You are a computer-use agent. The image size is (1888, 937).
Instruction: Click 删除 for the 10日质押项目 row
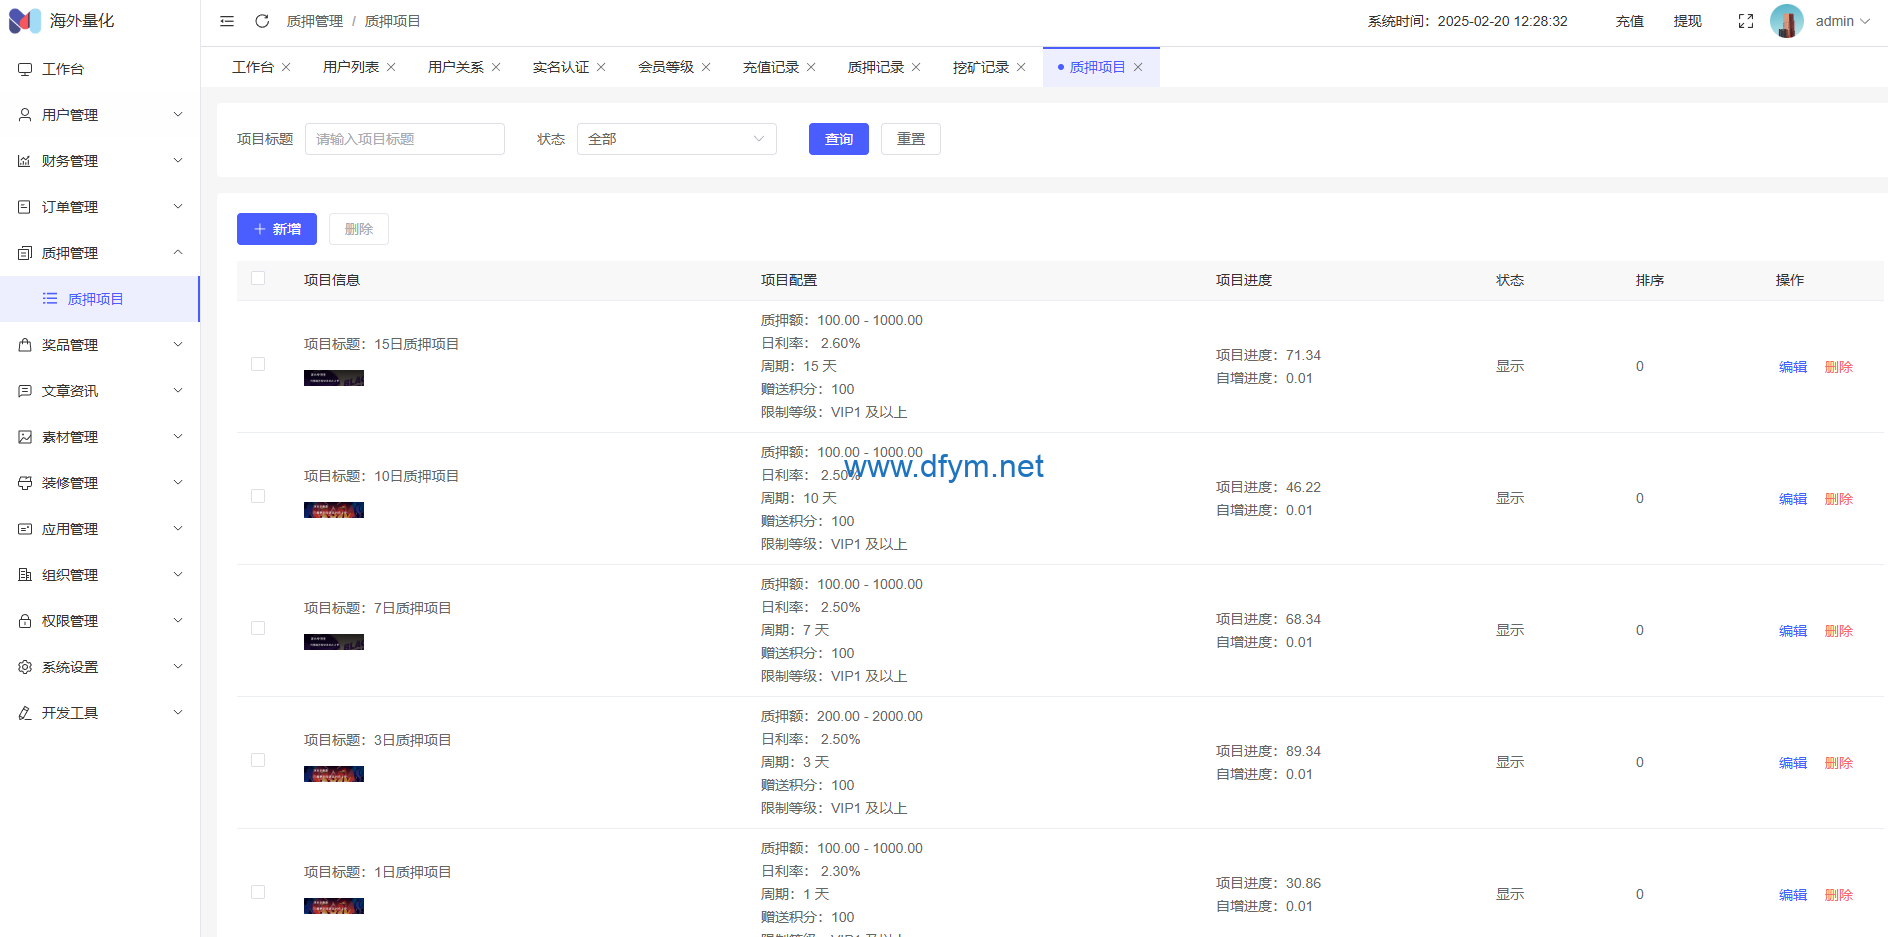1839,499
